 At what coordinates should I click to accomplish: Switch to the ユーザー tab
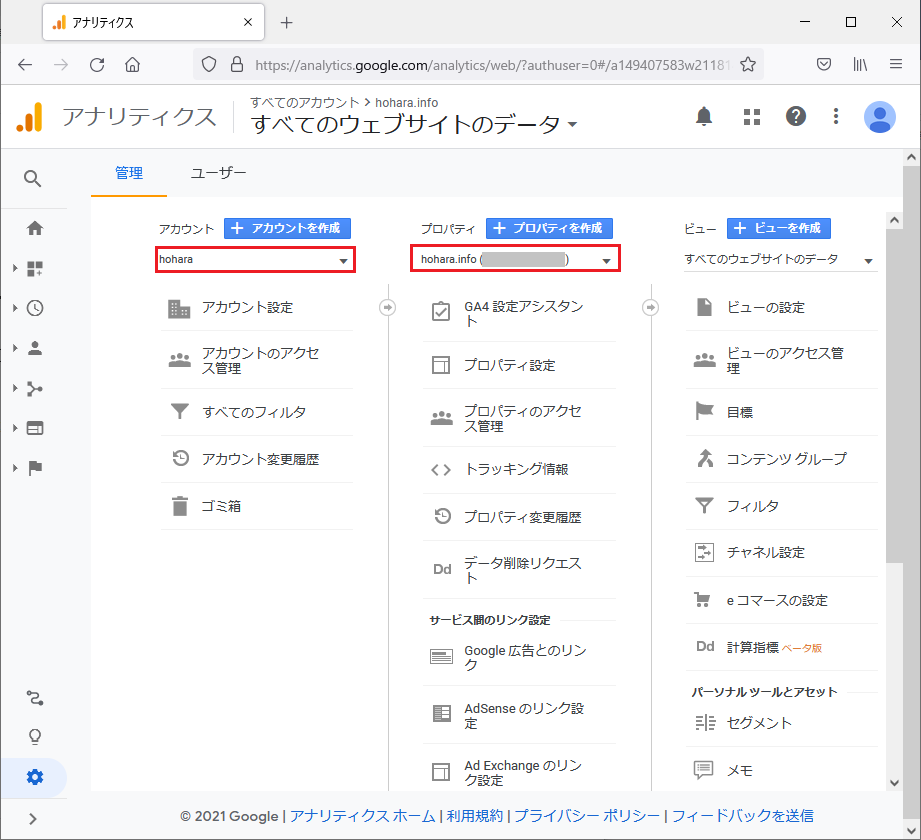coord(218,173)
